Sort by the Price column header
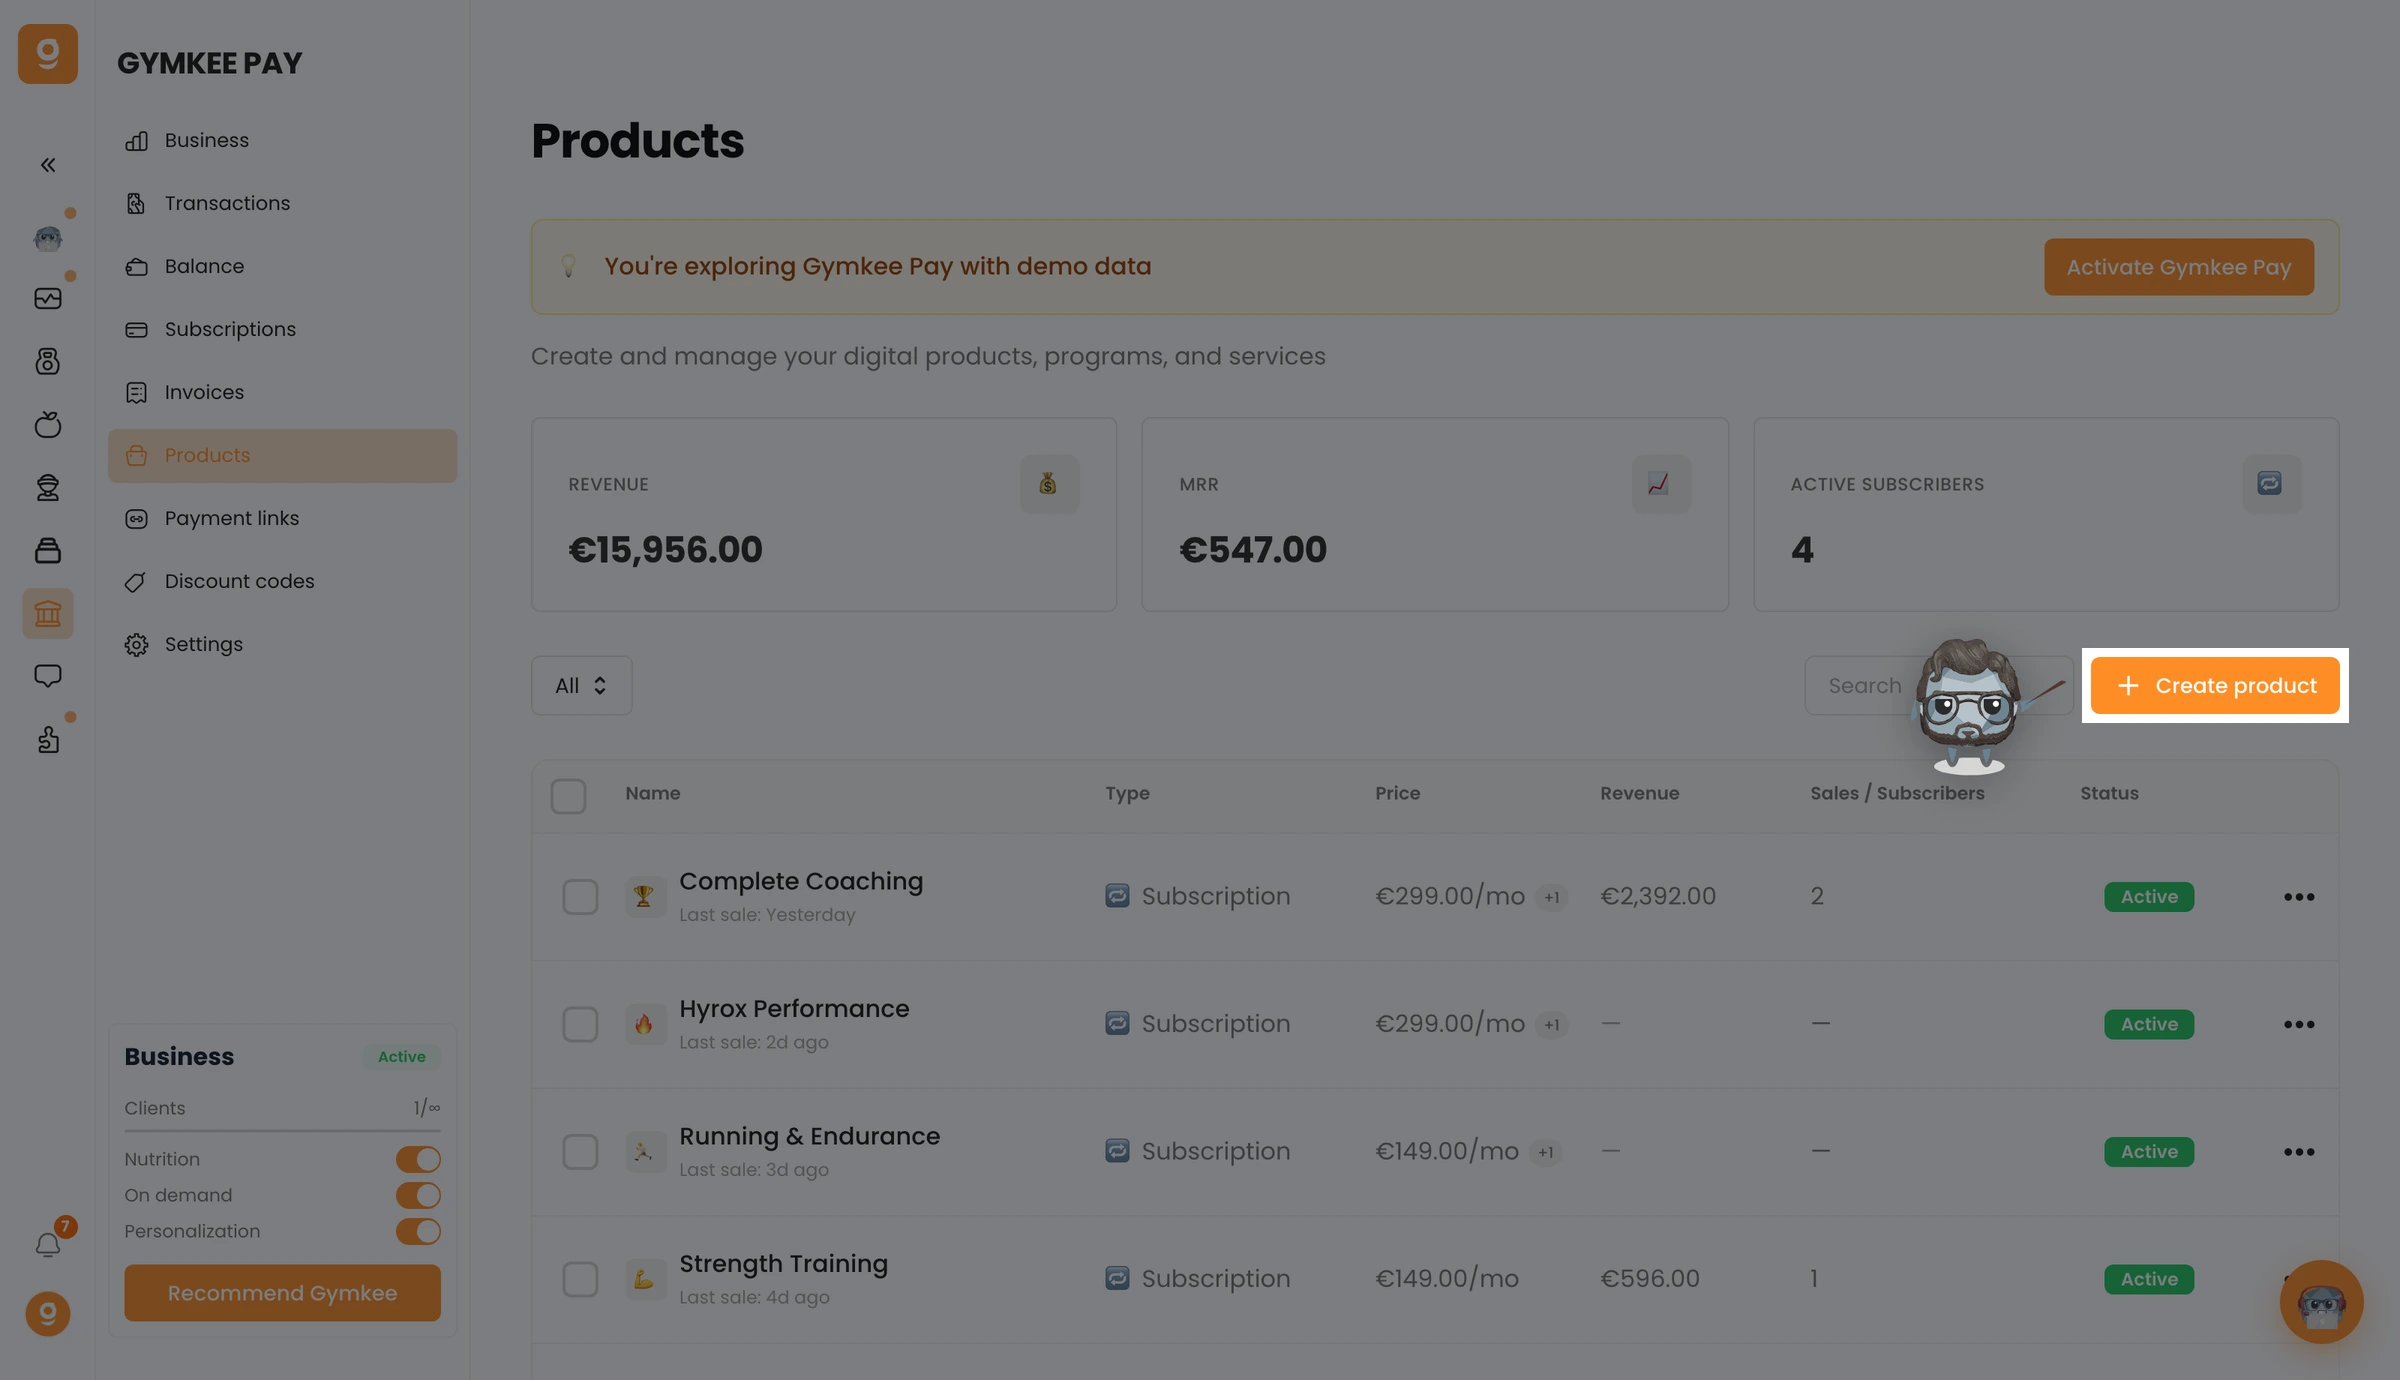 (1397, 793)
